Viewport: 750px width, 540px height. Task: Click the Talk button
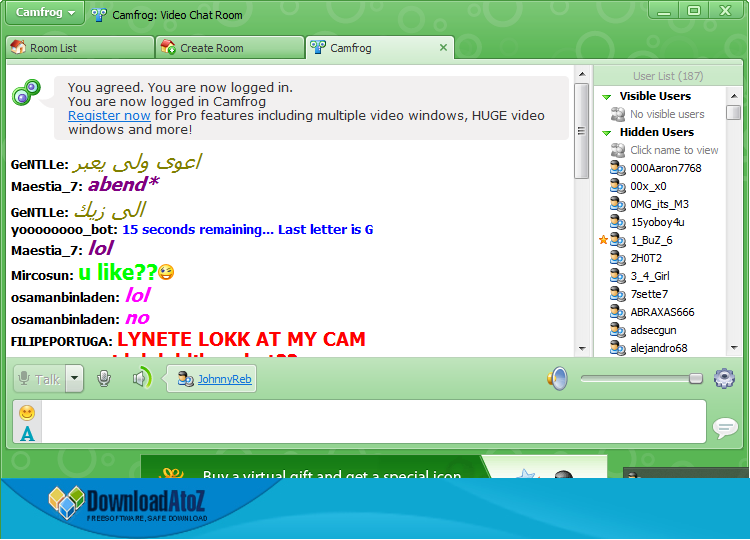coord(40,379)
